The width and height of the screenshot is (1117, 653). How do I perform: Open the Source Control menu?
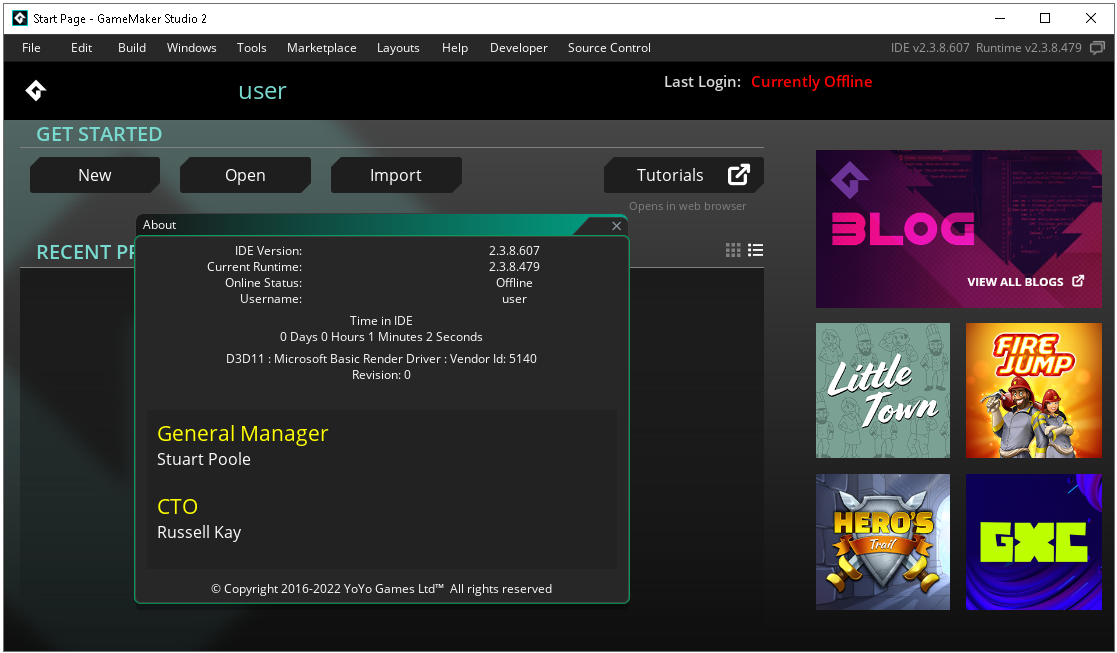point(609,48)
